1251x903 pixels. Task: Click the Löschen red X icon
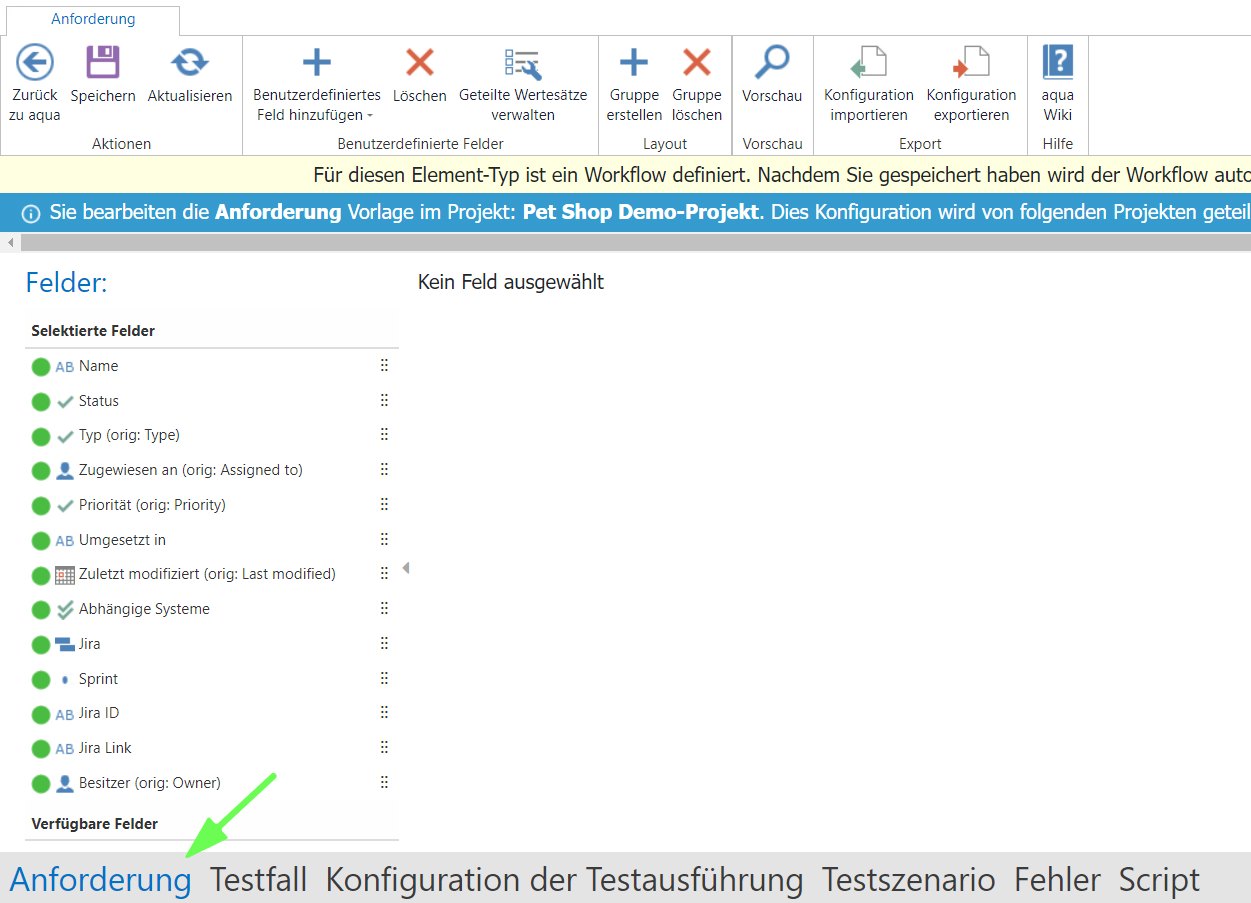point(419,63)
